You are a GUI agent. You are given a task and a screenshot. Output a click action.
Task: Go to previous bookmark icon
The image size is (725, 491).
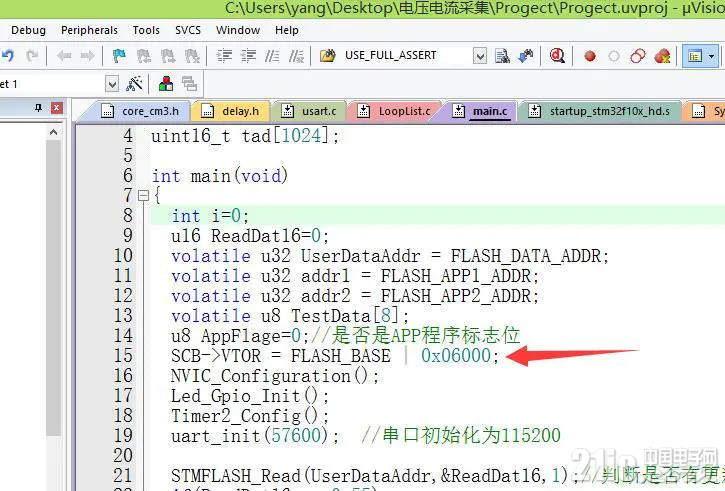pyautogui.click(x=143, y=56)
